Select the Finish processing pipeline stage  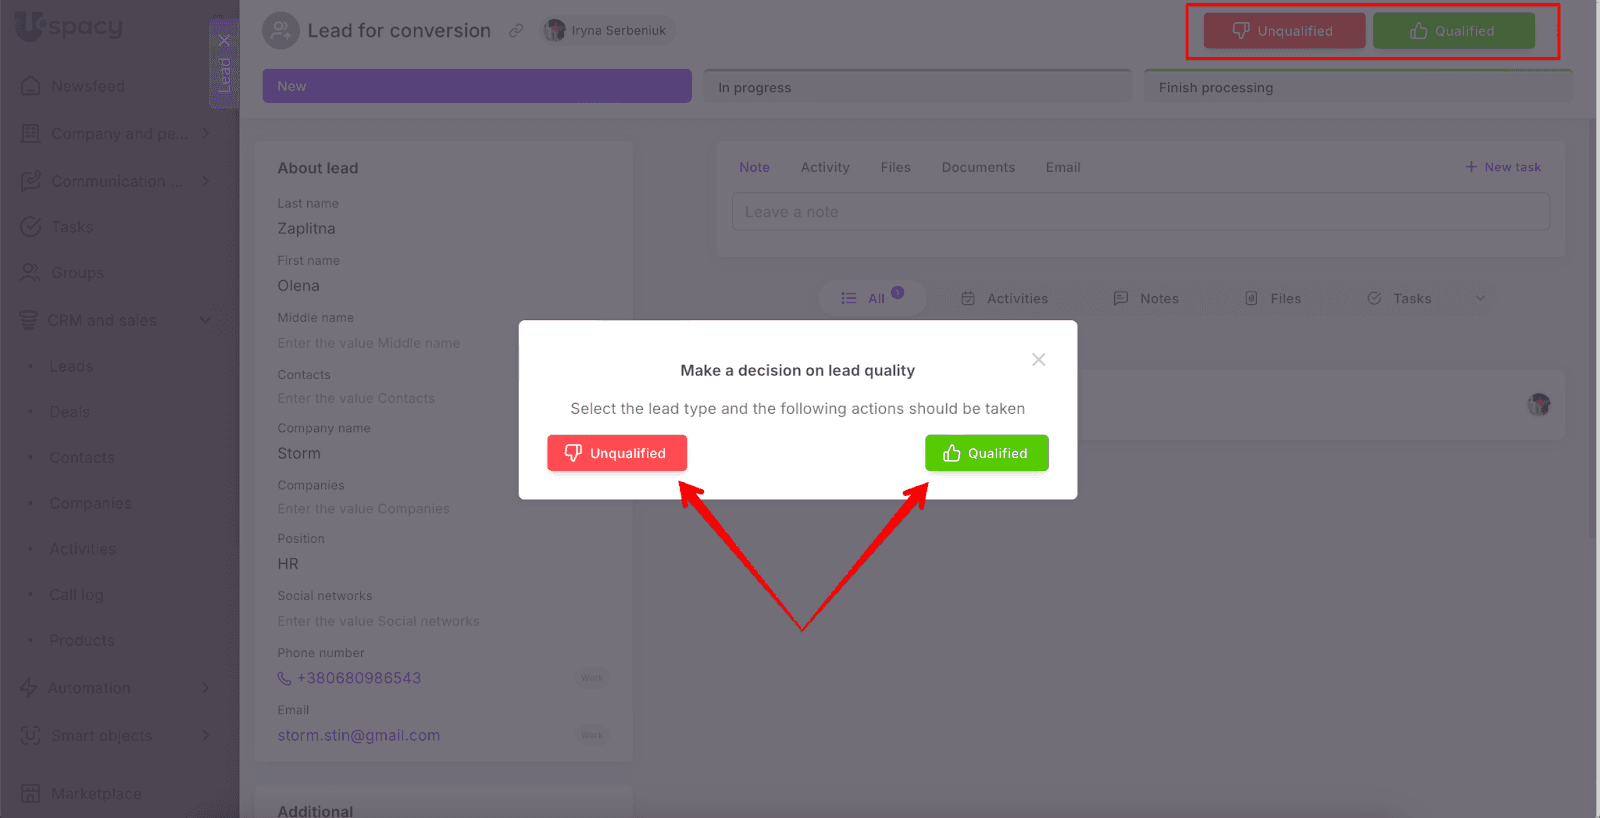click(1358, 87)
